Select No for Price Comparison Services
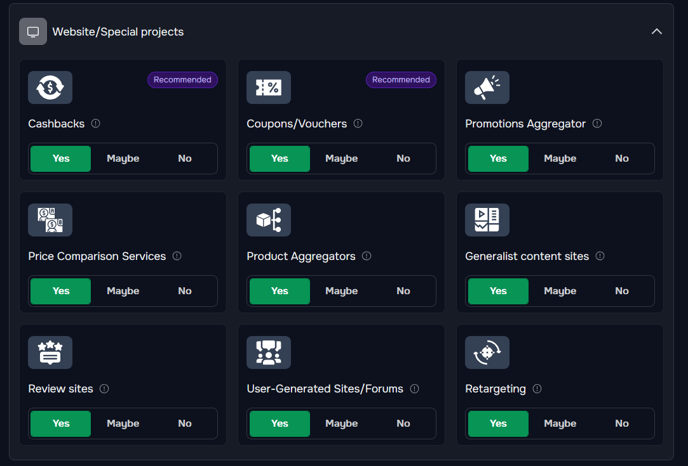Image resolution: width=688 pixels, height=466 pixels. coord(185,291)
